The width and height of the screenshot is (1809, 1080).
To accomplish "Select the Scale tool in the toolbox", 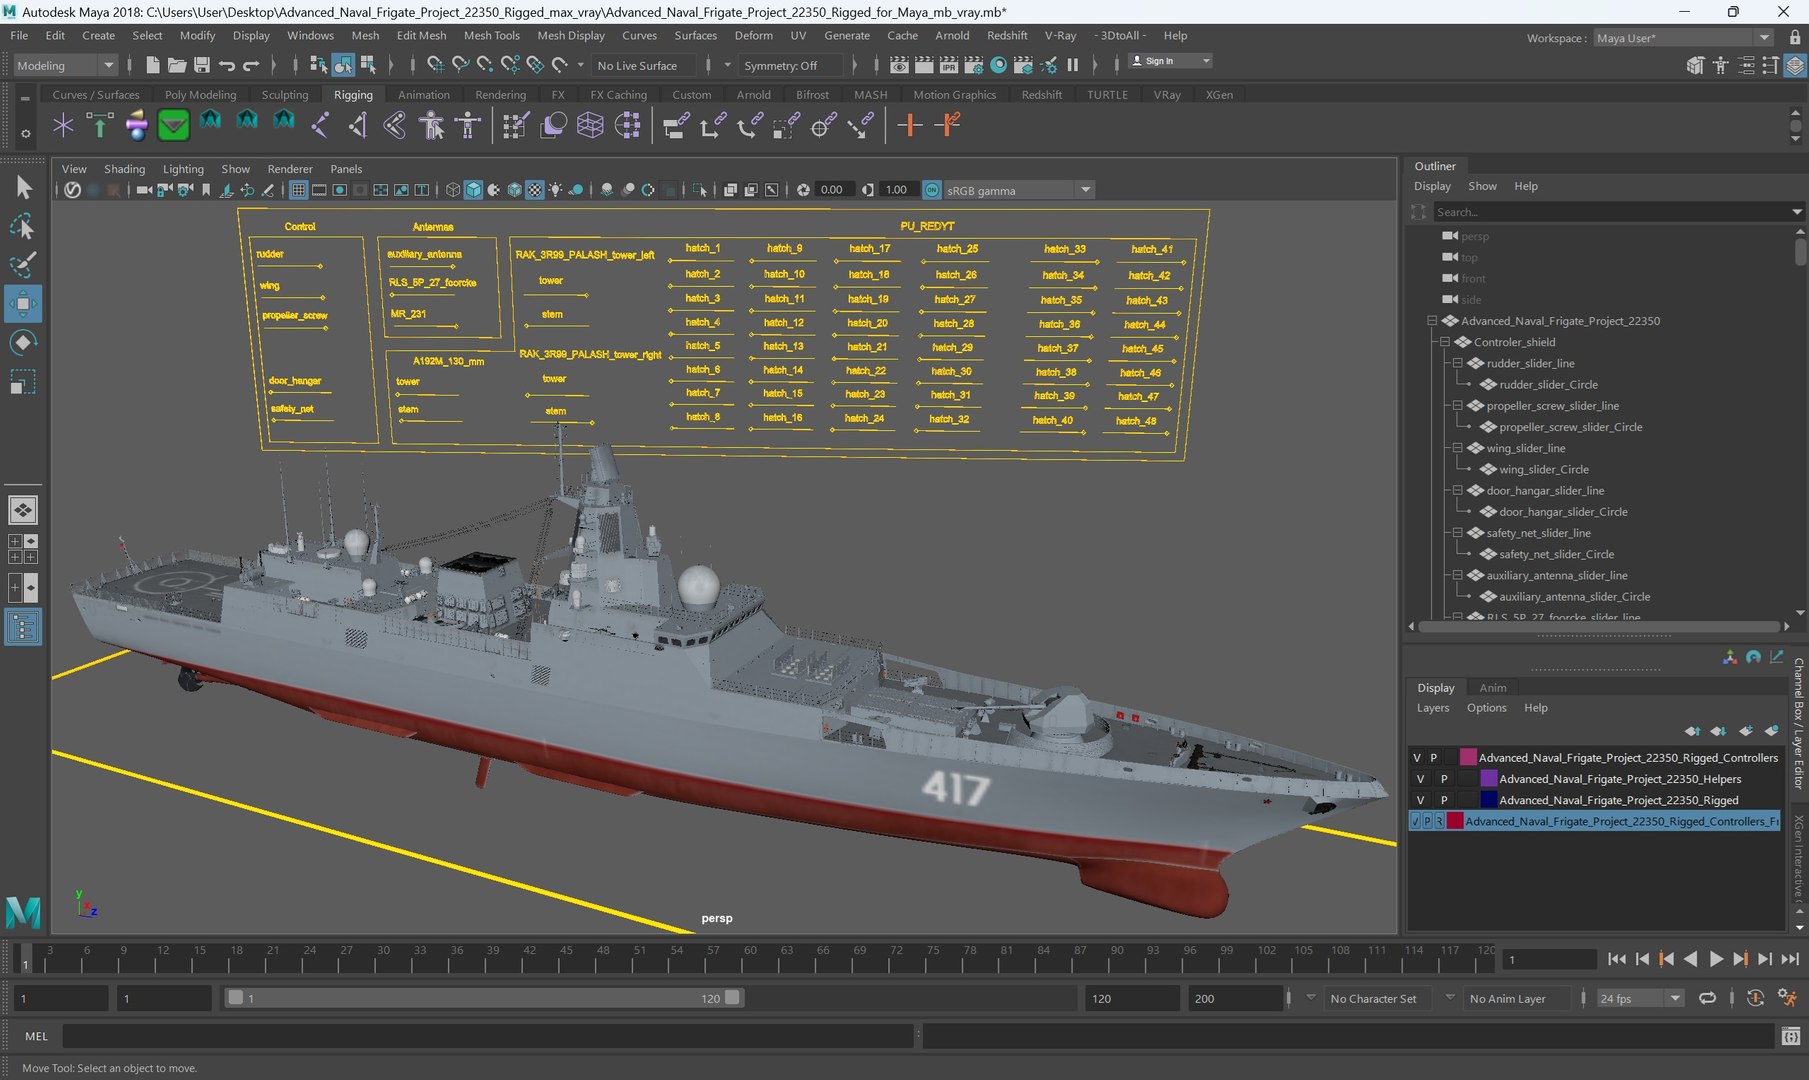I will pos(22,381).
